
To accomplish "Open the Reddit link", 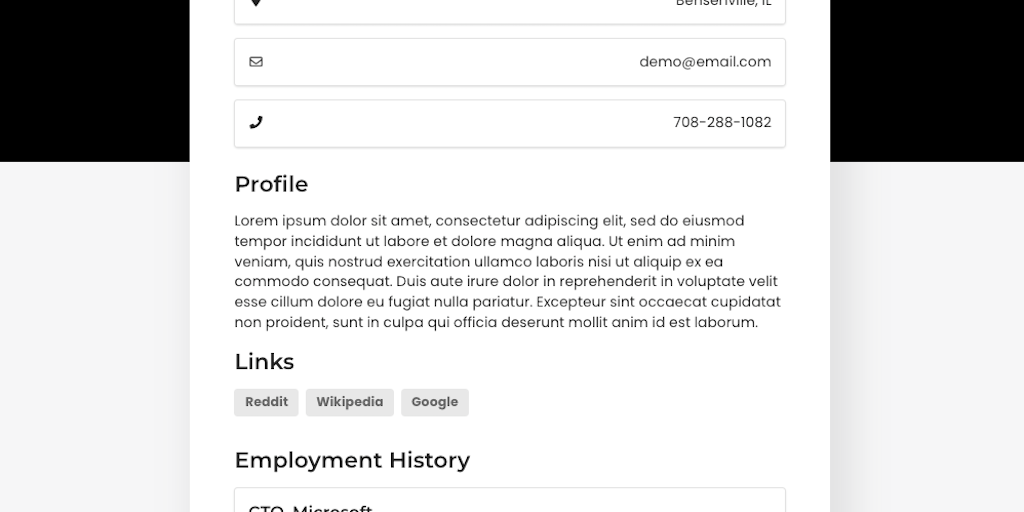I will tap(266, 402).
